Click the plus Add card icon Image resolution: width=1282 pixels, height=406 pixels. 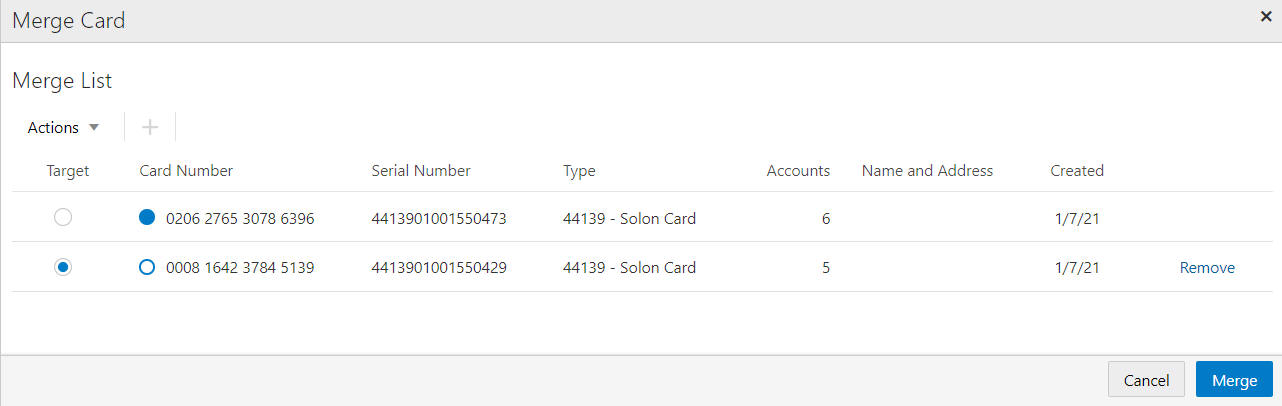[x=150, y=127]
